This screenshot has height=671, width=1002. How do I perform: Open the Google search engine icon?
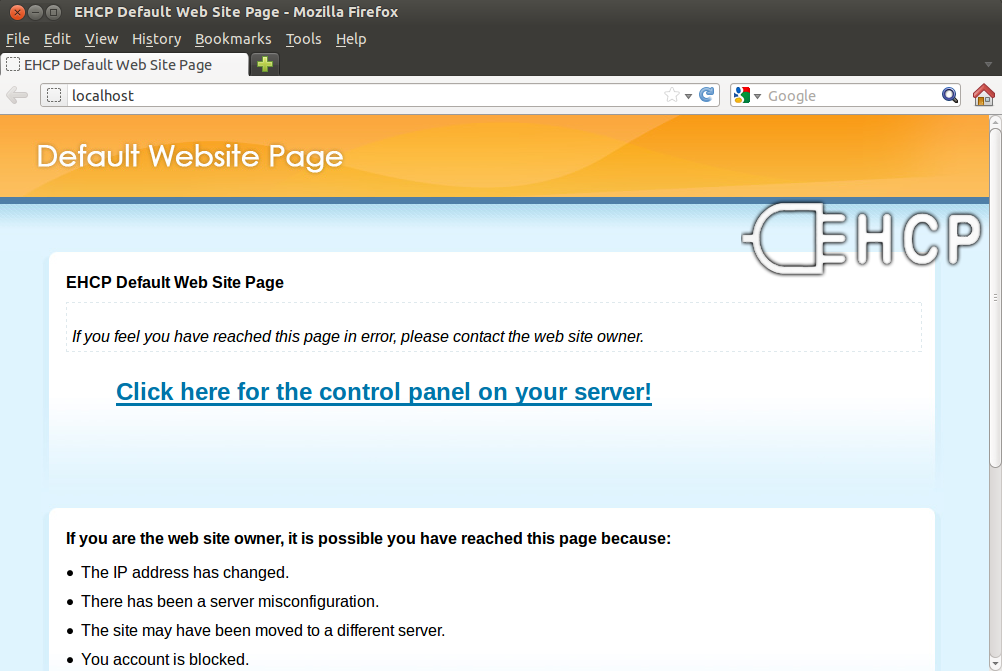742,95
